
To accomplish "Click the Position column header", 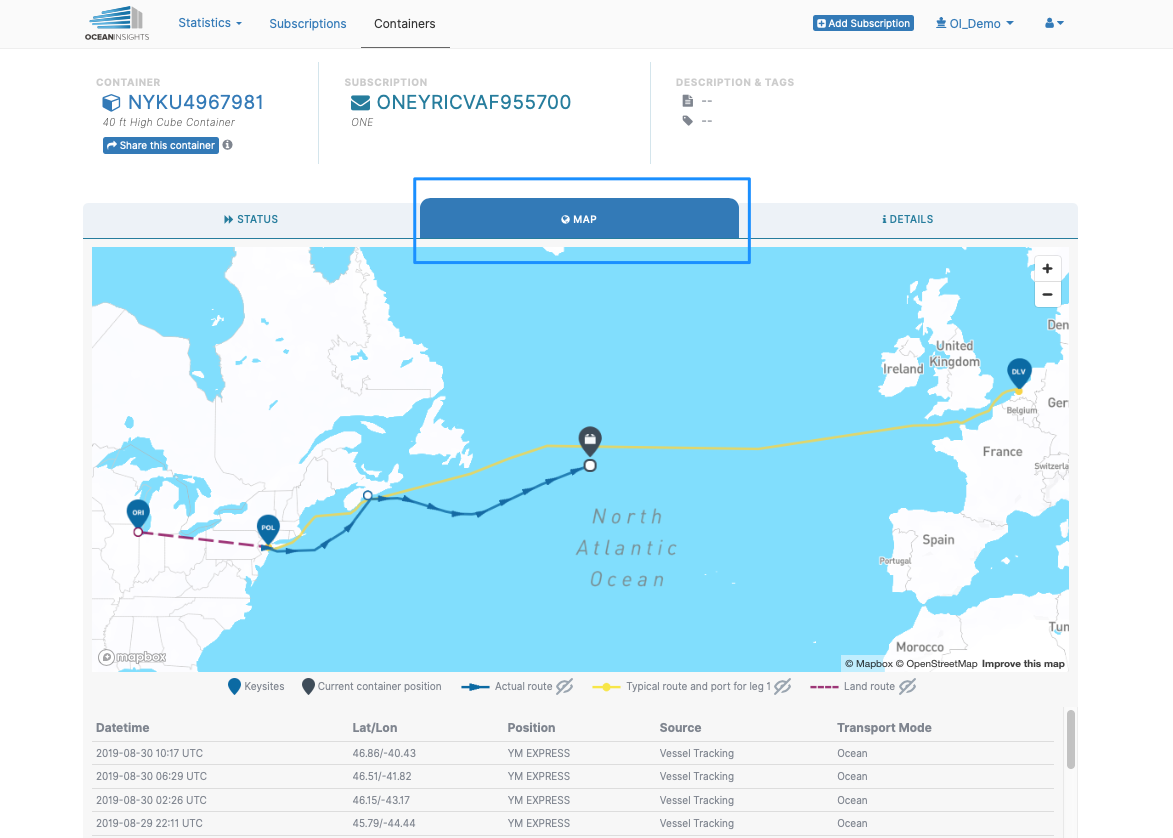I will pos(531,727).
